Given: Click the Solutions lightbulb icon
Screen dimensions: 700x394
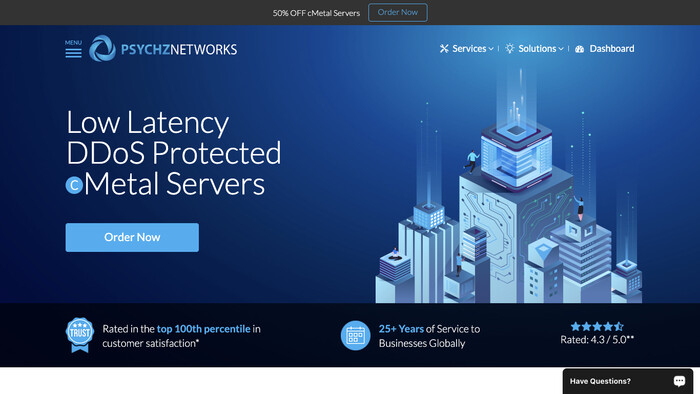Looking at the screenshot, I should pyautogui.click(x=509, y=49).
